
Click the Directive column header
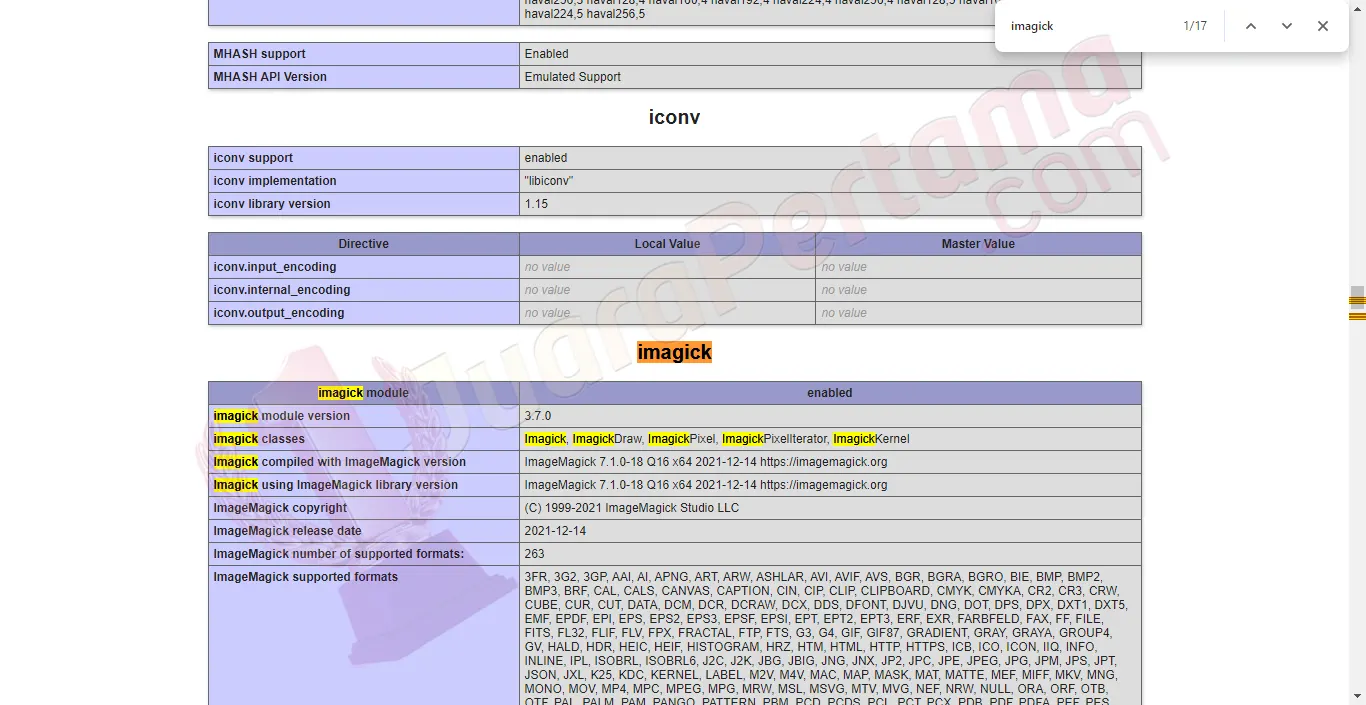(363, 243)
